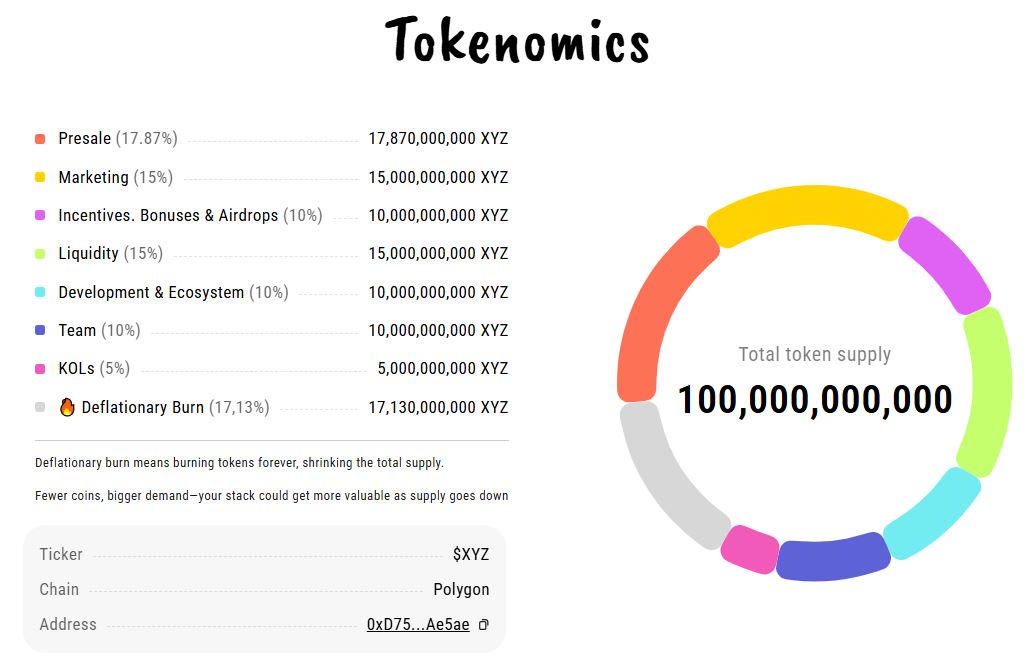Click the 100,000,000,000 total supply number

[x=815, y=400]
